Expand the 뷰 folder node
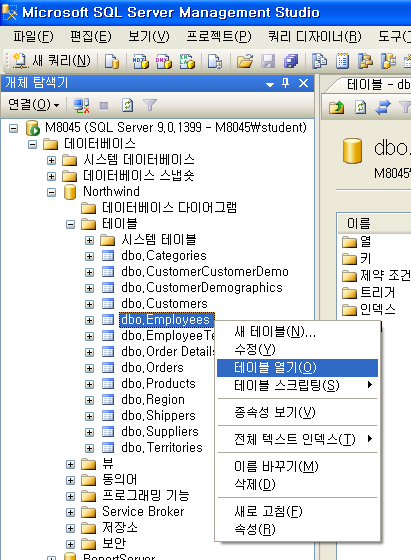This screenshot has width=411, height=560. click(x=70, y=465)
